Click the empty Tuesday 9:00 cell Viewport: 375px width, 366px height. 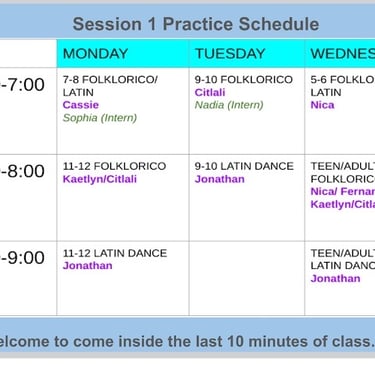coord(247,278)
